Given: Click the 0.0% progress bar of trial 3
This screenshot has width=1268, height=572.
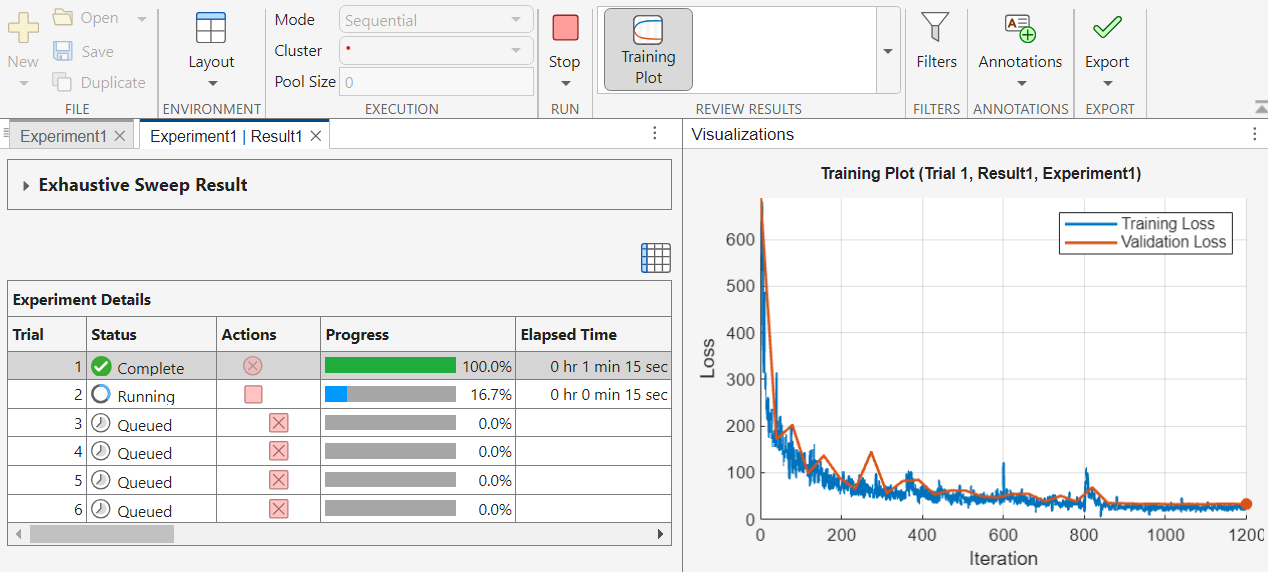Looking at the screenshot, I should tap(390, 423).
